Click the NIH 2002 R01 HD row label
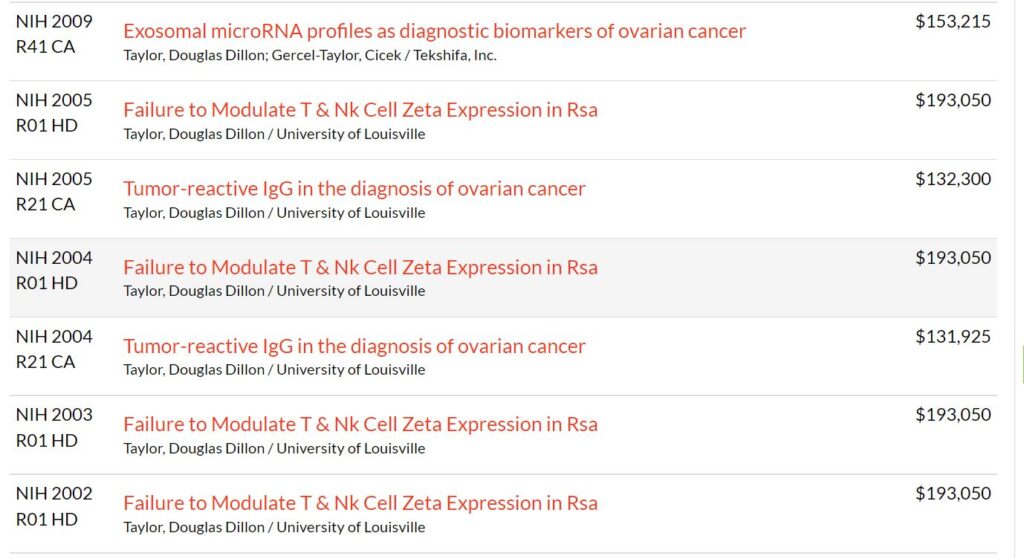 coord(54,506)
